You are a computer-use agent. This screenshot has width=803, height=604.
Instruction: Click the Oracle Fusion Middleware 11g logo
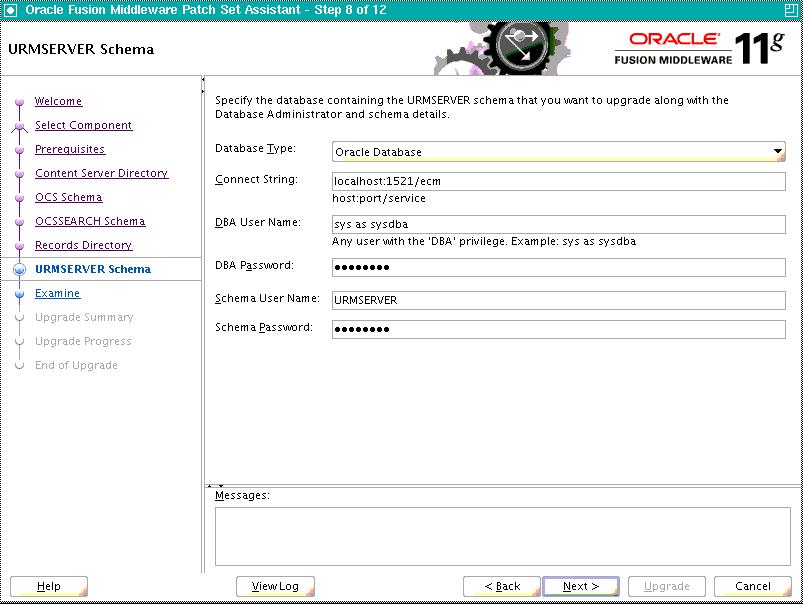click(699, 49)
